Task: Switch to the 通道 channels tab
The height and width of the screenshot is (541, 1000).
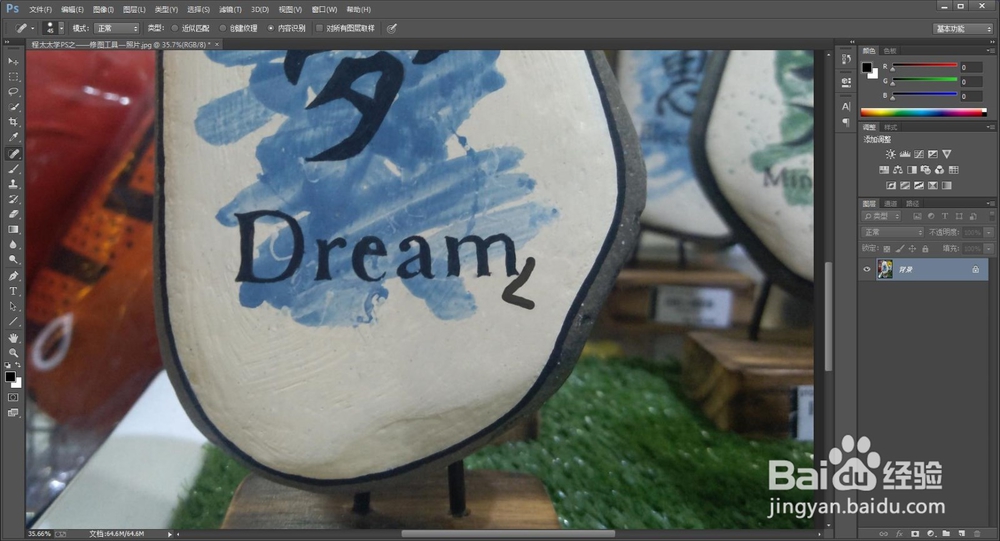Action: tap(891, 204)
